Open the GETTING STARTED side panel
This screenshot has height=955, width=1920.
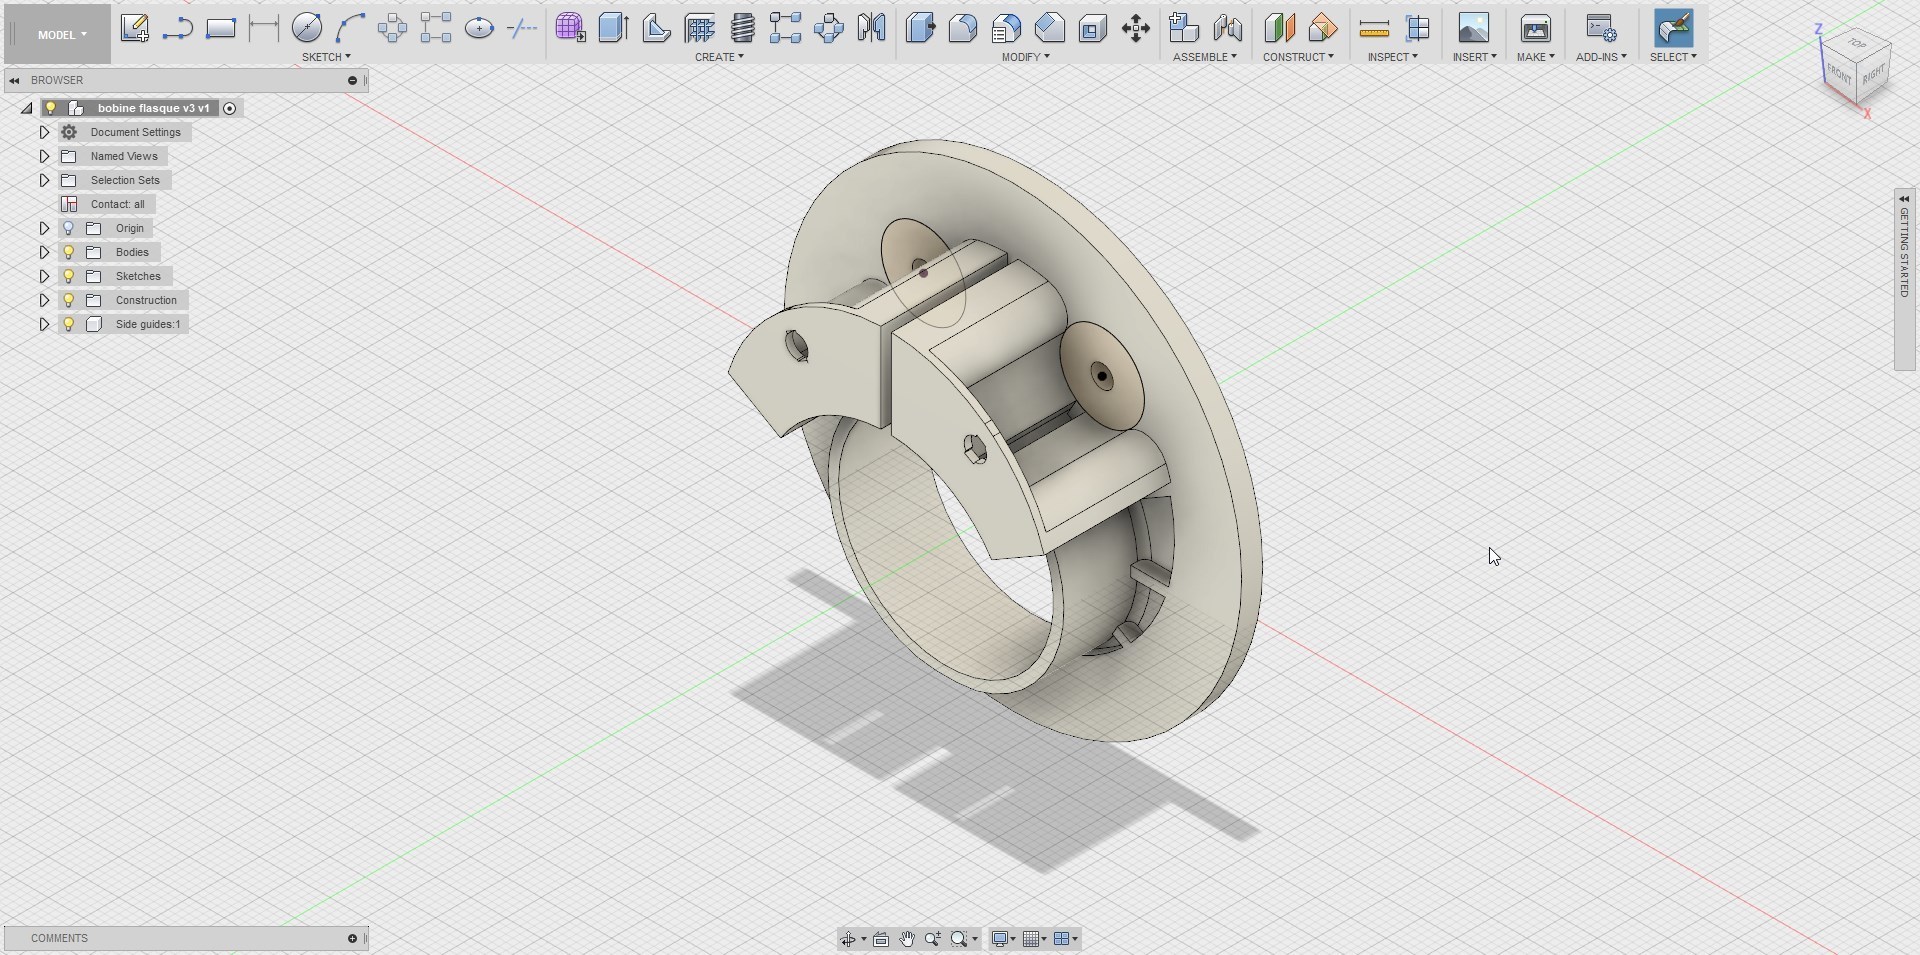pos(1904,252)
